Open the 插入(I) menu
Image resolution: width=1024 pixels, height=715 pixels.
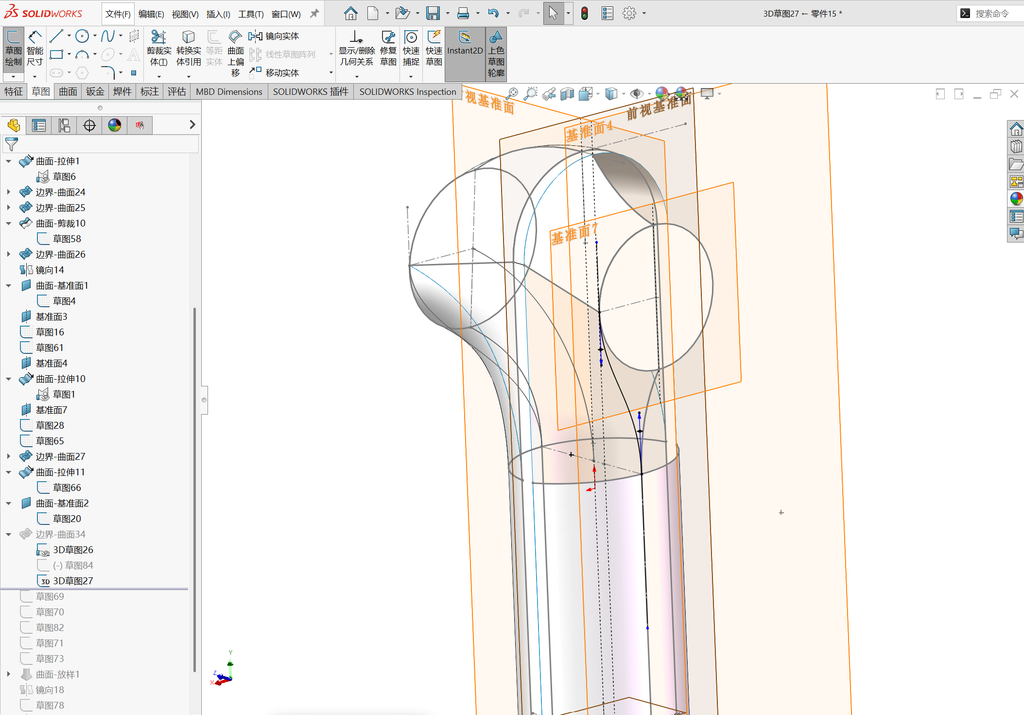point(218,14)
